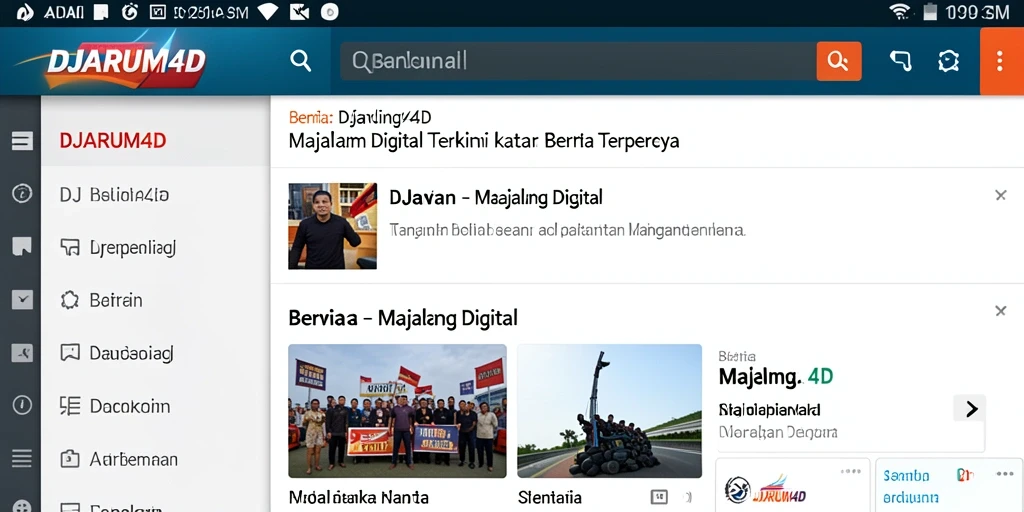
Task: Click the orange search submit button
Action: coord(839,61)
